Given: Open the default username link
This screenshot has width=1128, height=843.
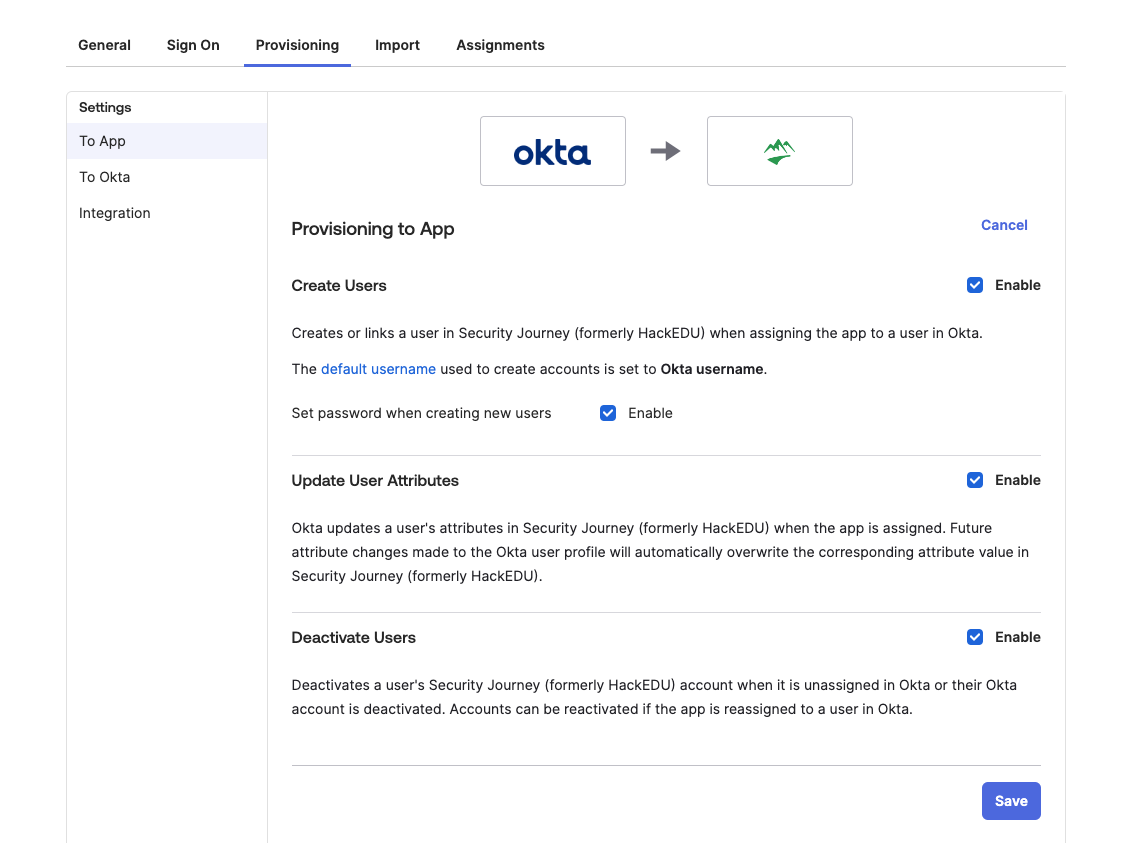Looking at the screenshot, I should [378, 369].
